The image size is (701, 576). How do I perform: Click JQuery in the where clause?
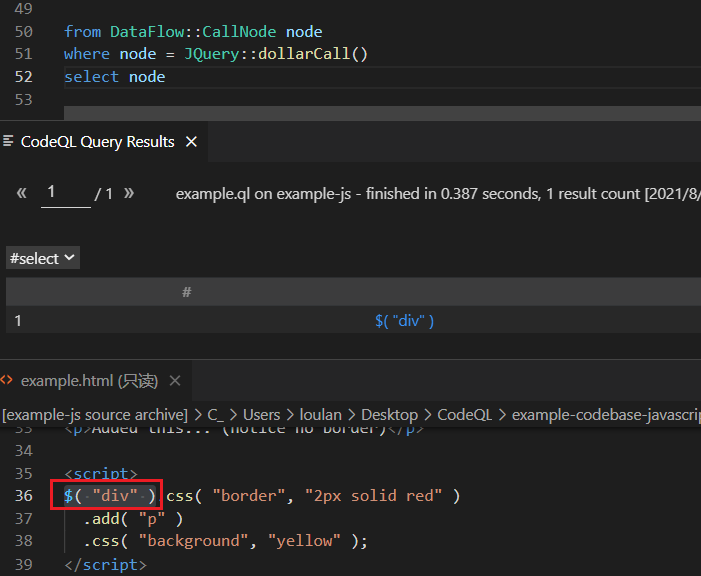[212, 54]
